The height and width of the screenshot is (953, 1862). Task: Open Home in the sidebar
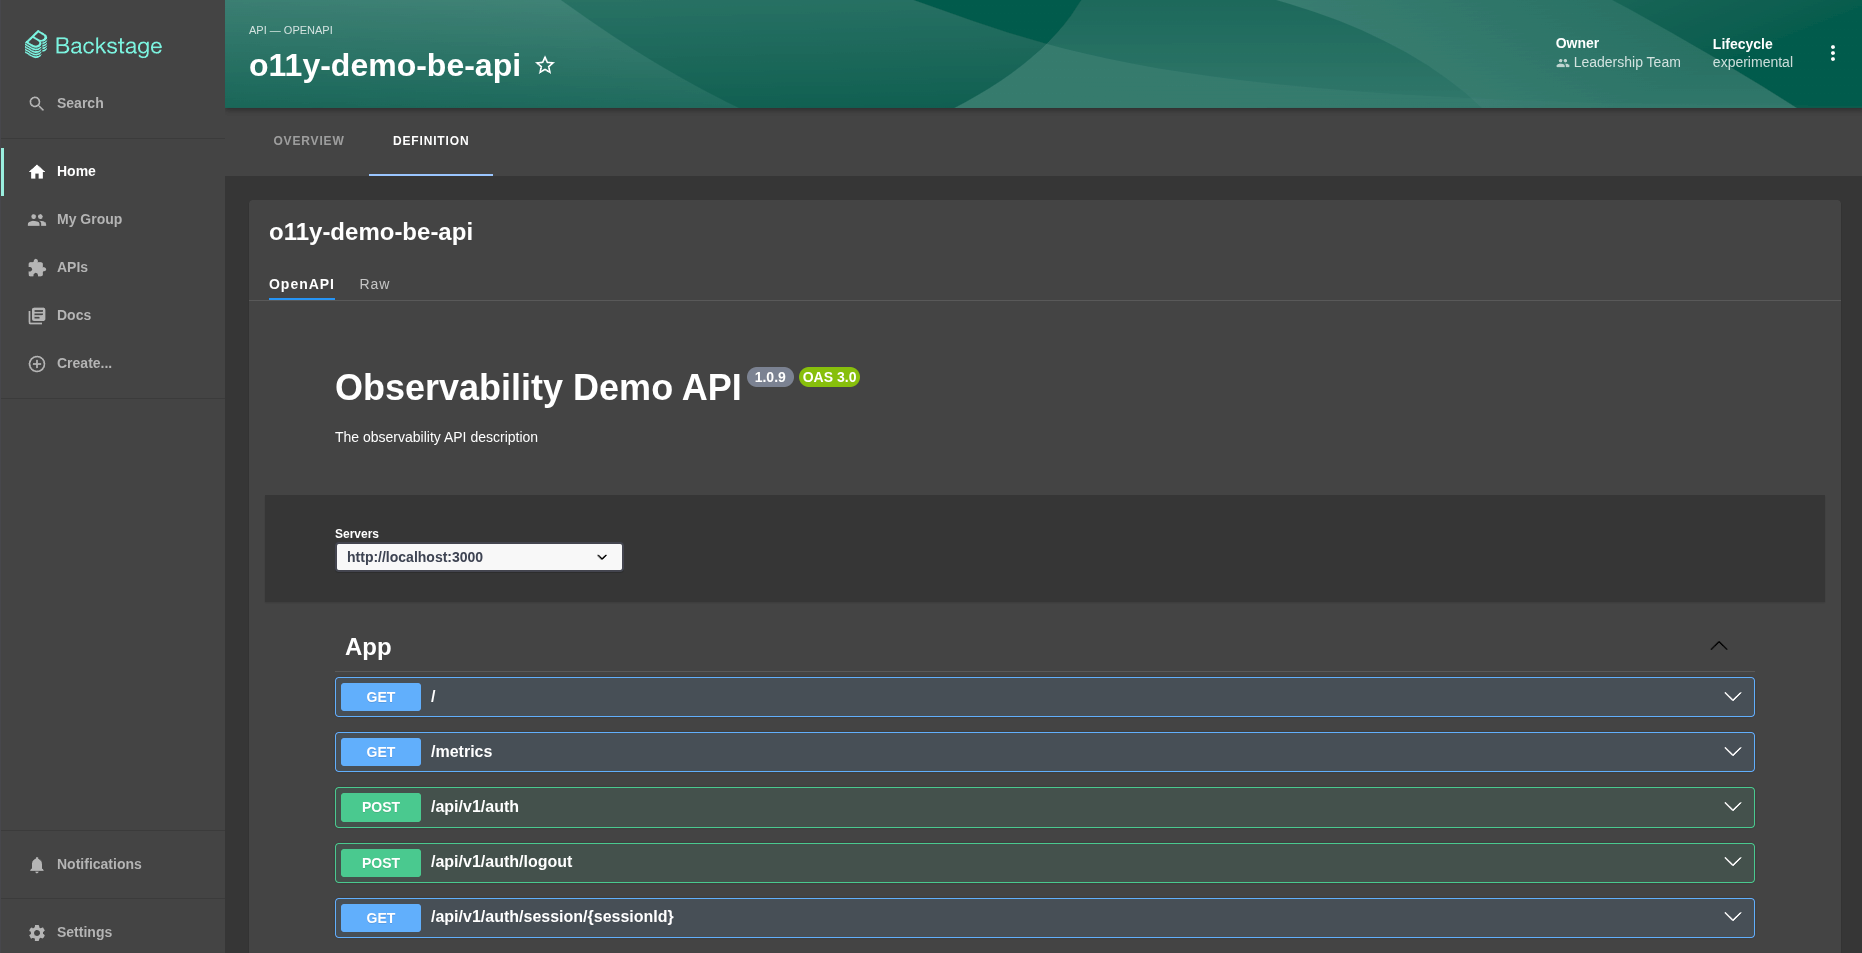click(x=112, y=171)
